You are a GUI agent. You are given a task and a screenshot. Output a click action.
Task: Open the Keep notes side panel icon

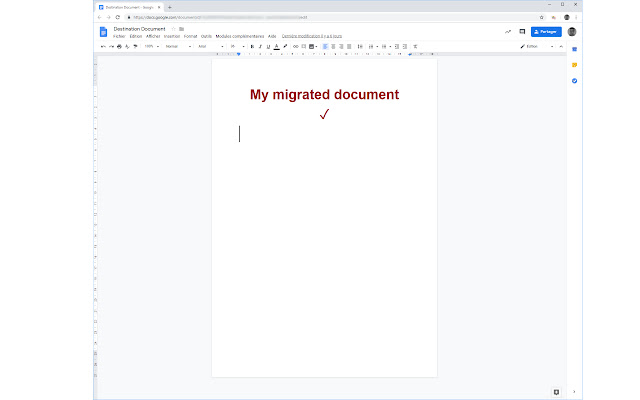tap(574, 65)
